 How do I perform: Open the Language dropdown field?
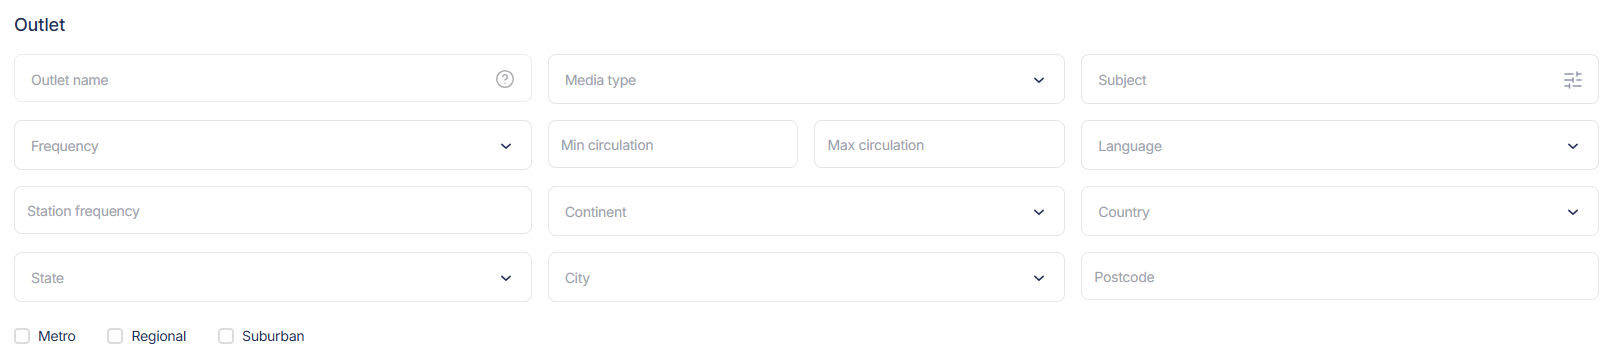click(1340, 145)
